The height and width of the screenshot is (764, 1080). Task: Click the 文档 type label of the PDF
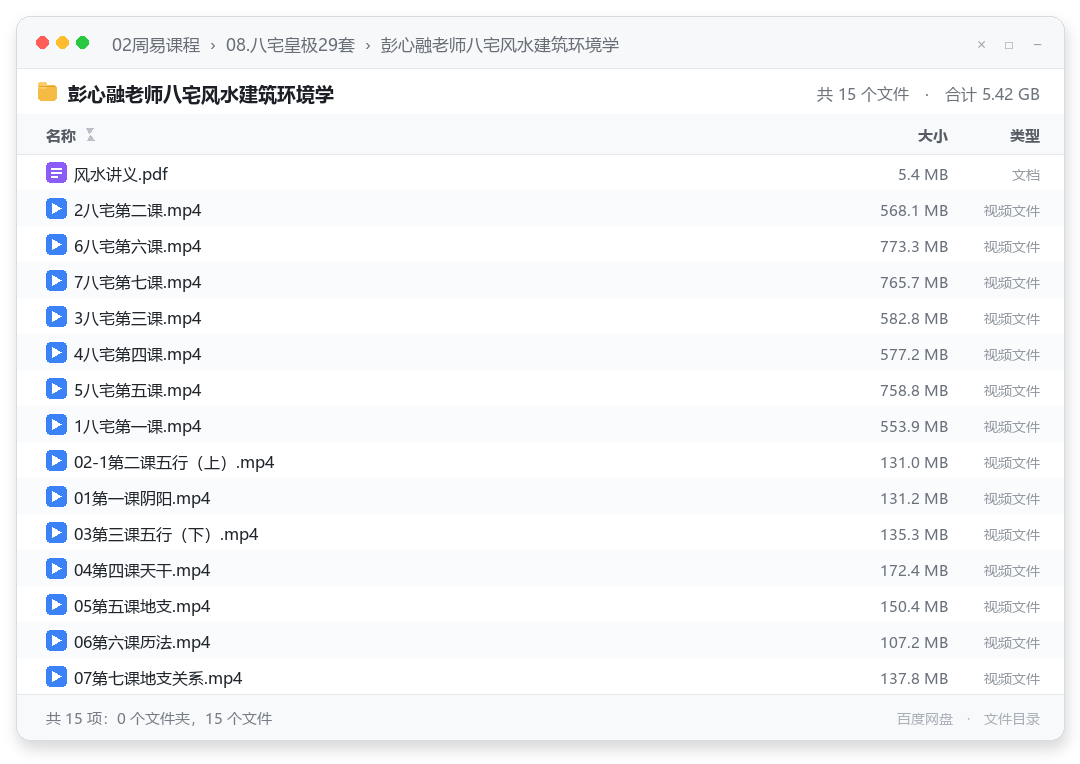click(1026, 175)
